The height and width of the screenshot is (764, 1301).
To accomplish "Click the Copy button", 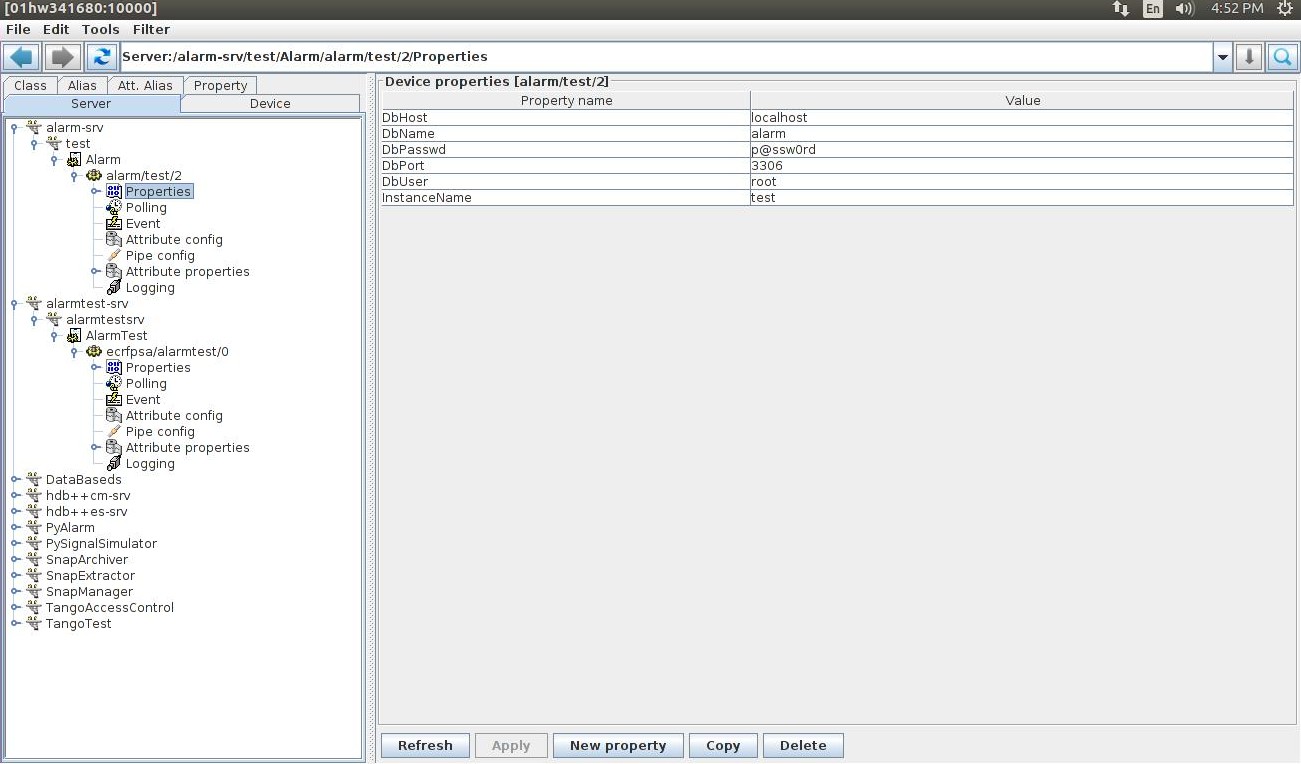I will tap(723, 746).
